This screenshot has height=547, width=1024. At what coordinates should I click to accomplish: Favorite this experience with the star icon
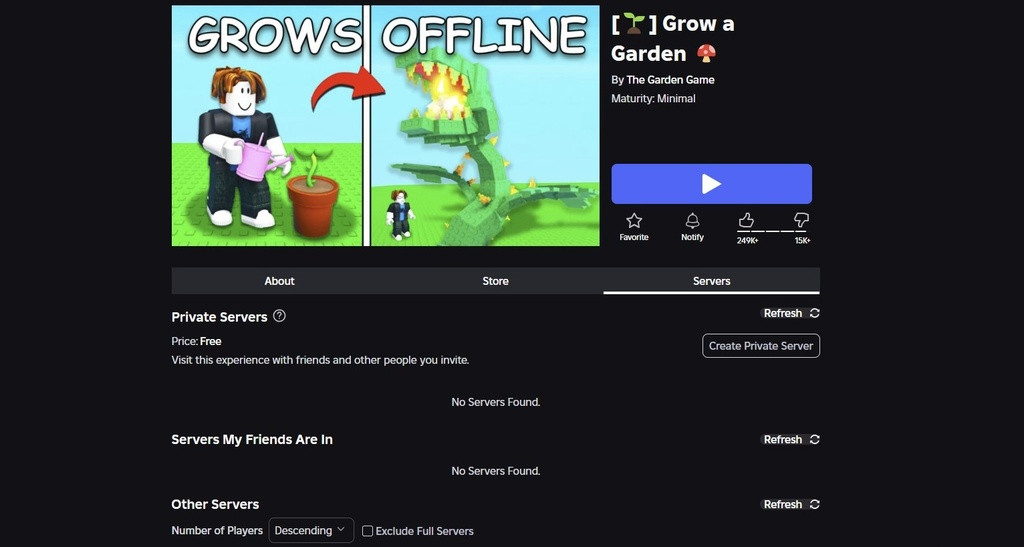[633, 221]
